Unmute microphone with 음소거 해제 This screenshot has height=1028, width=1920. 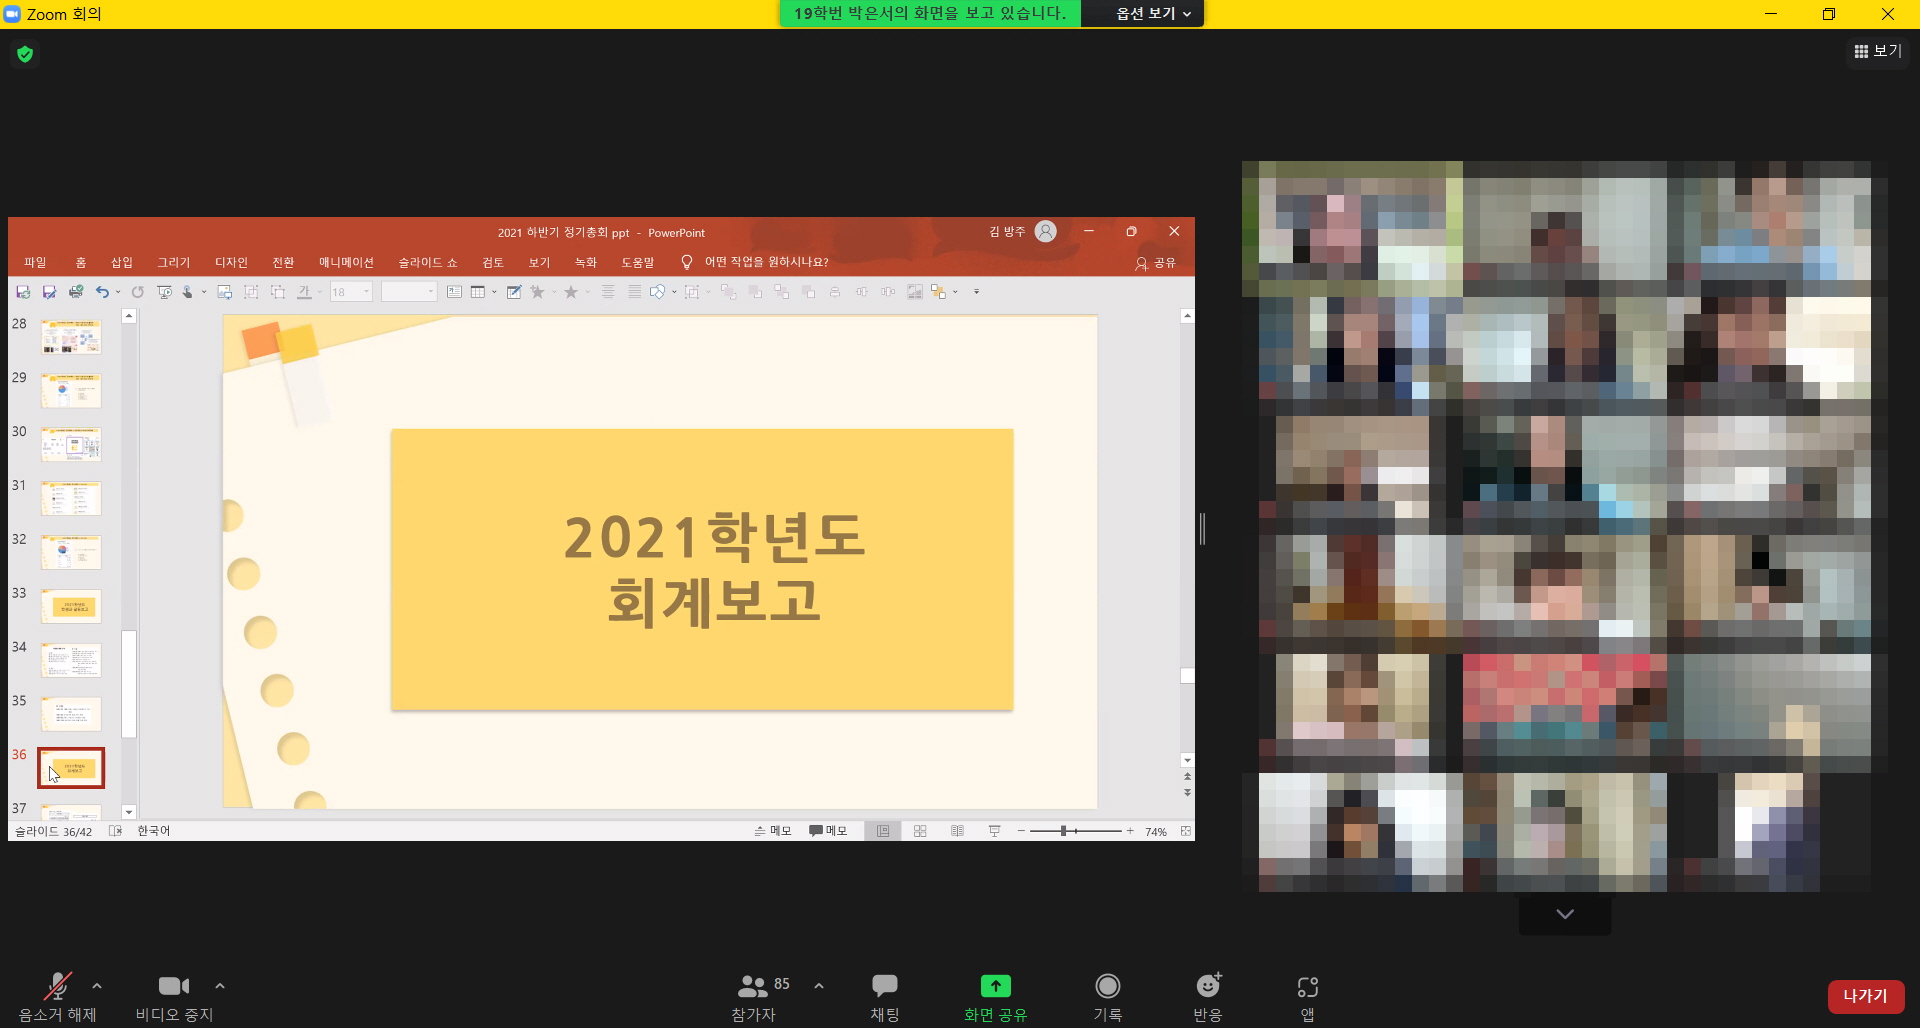[x=58, y=987]
